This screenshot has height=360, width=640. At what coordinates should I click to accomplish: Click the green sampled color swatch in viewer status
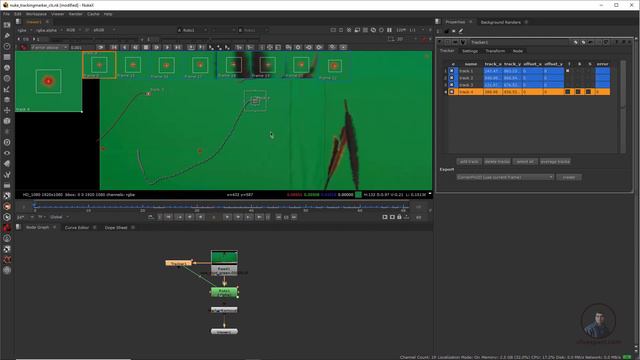(x=358, y=195)
